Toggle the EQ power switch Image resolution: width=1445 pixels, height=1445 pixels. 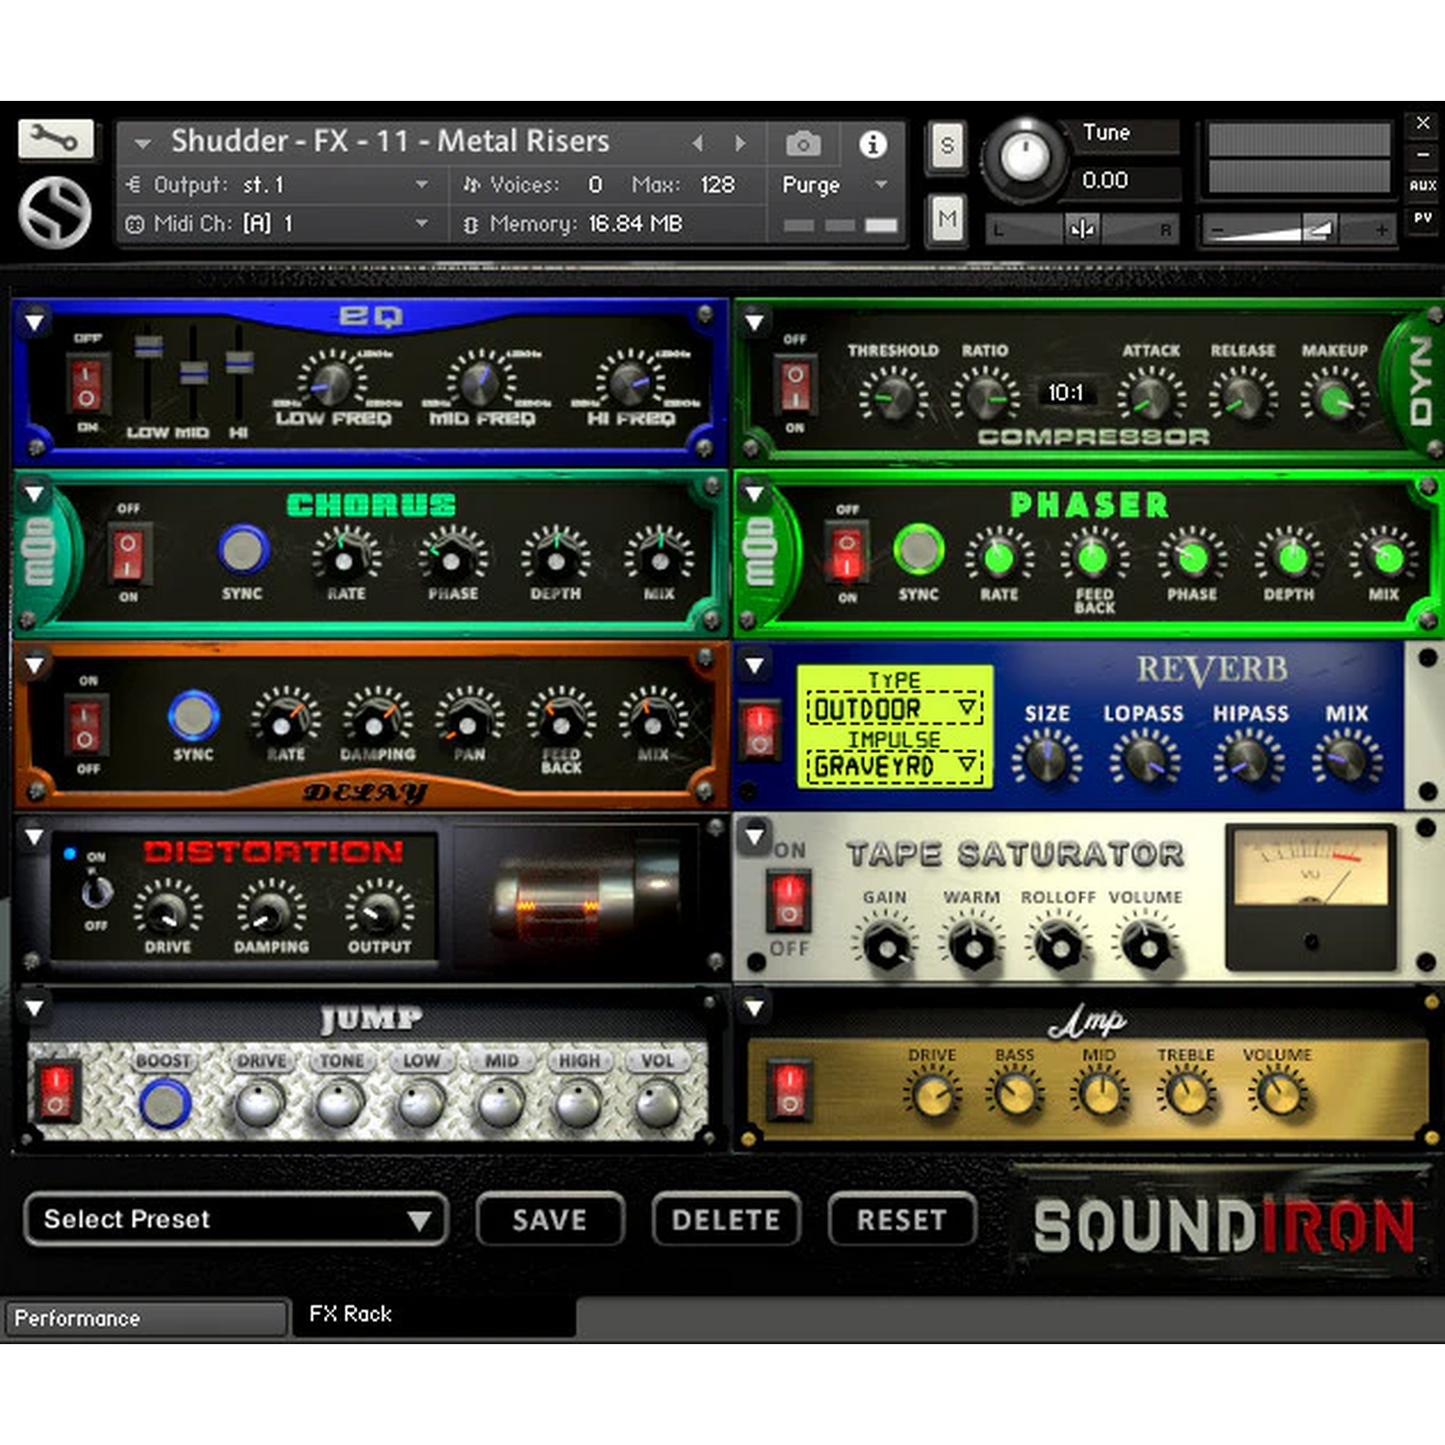click(86, 385)
